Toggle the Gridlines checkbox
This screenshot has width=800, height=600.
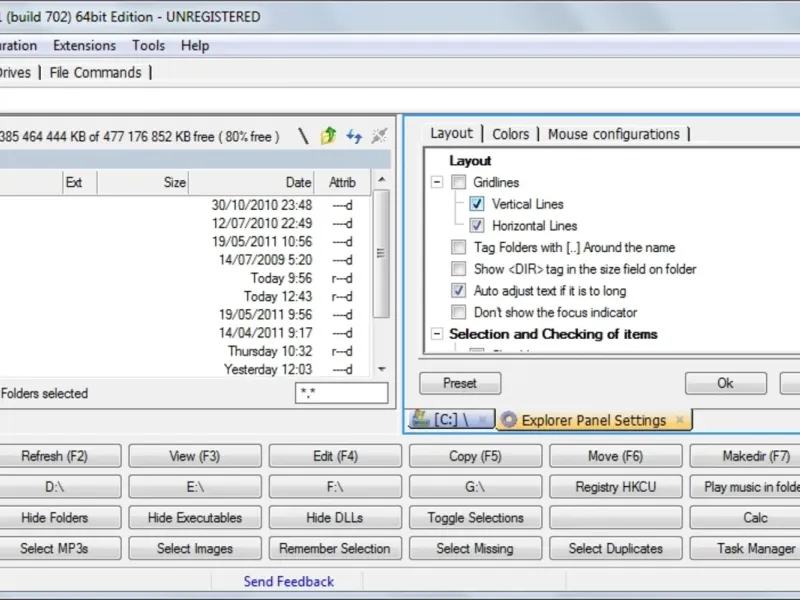pos(459,182)
